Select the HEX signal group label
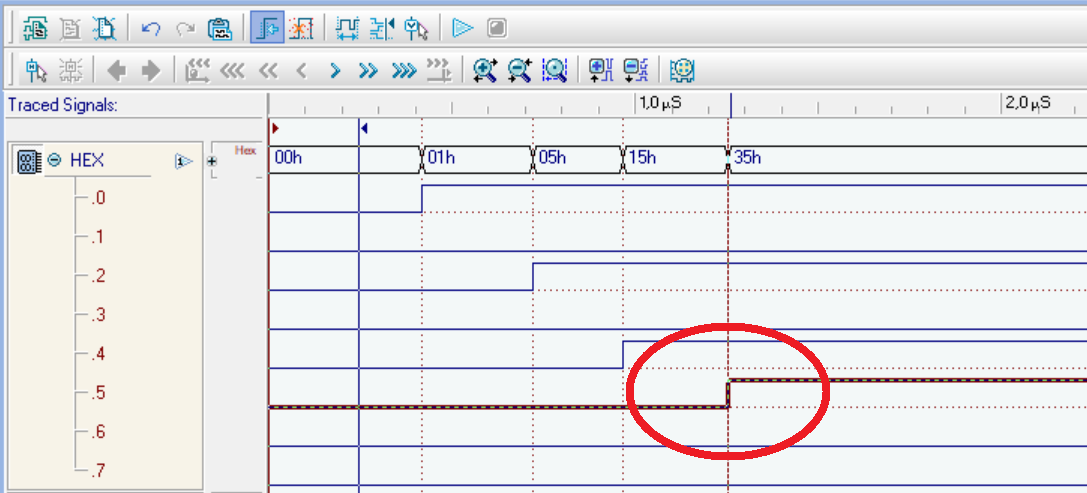The width and height of the screenshot is (1087, 493). click(87, 161)
